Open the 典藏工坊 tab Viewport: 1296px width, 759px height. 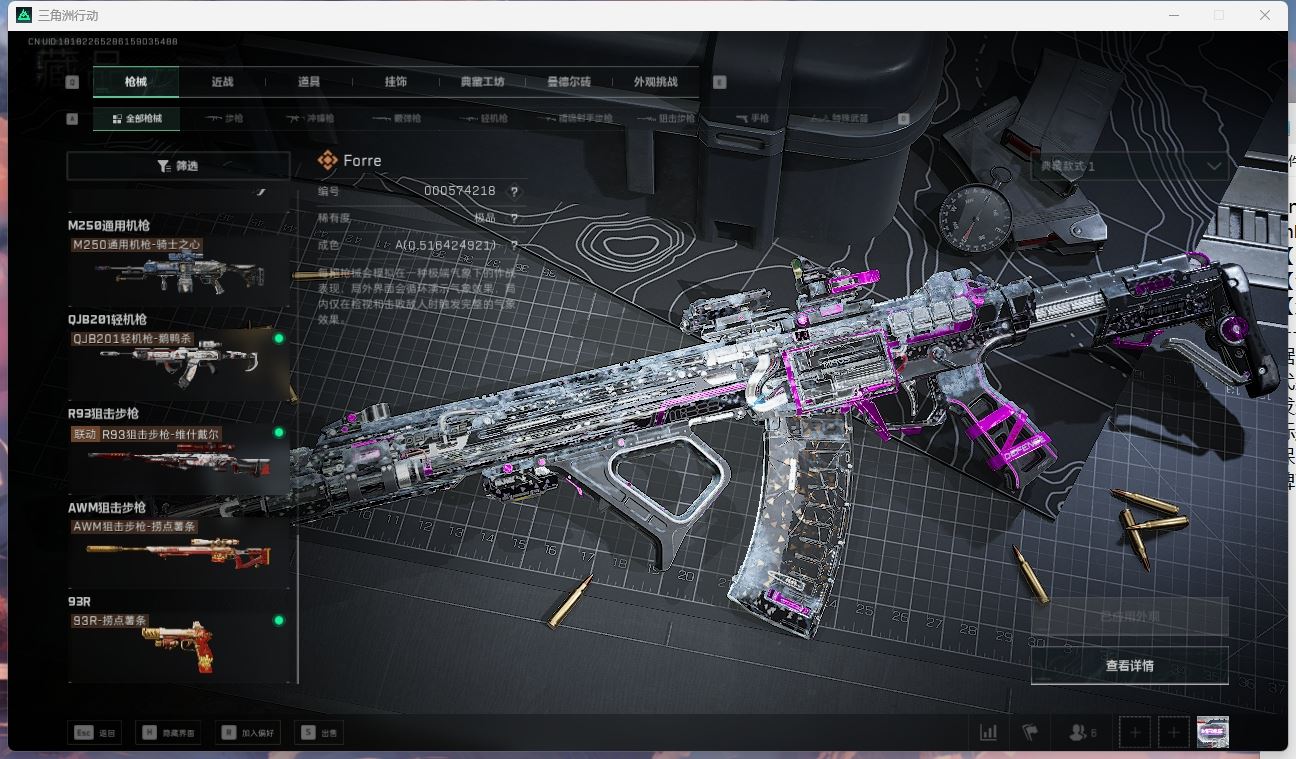pos(482,82)
